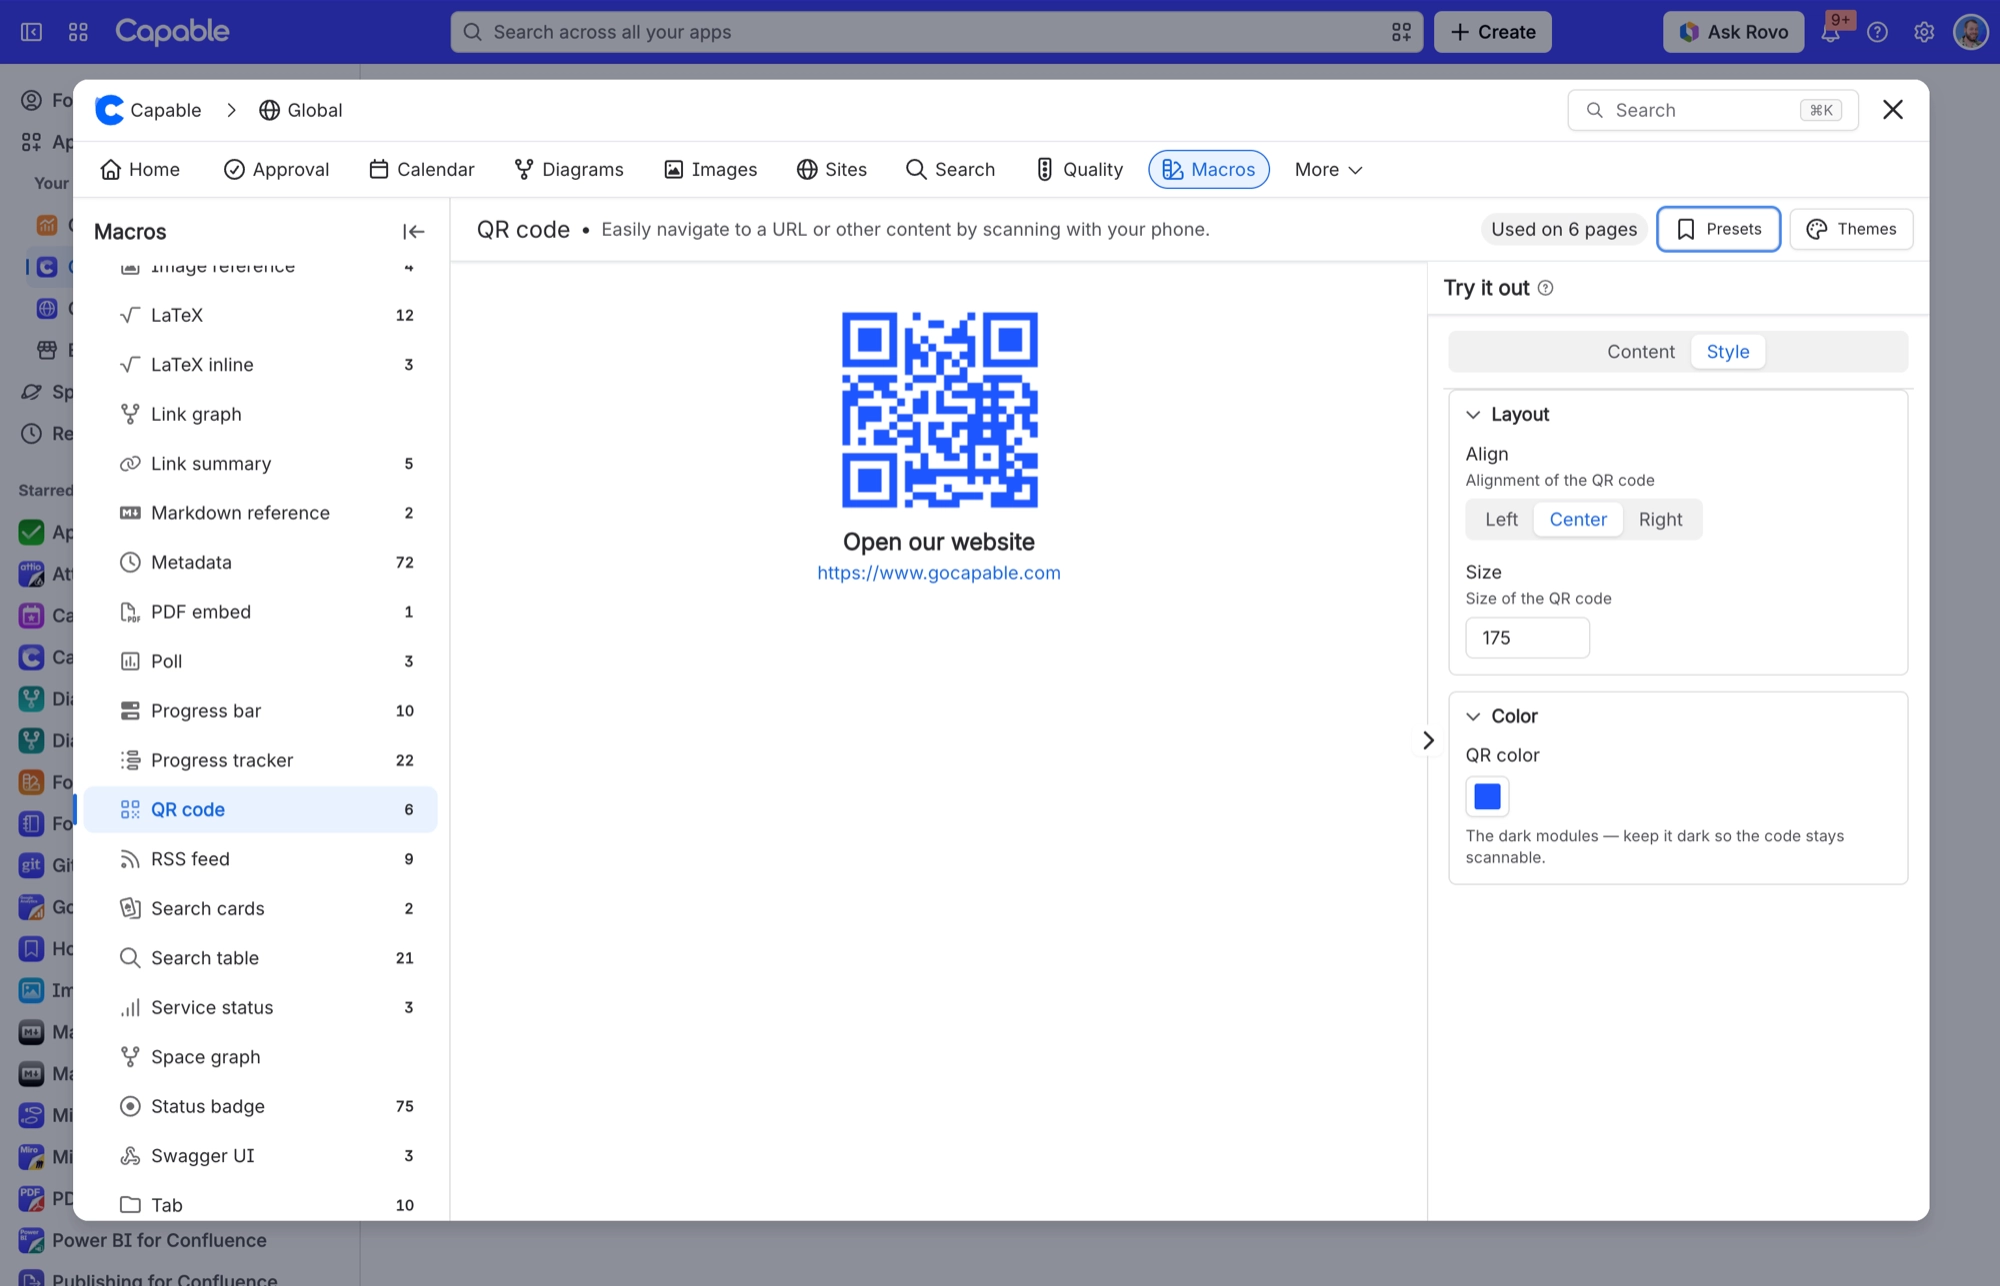Open the Calendar tab

[421, 170]
